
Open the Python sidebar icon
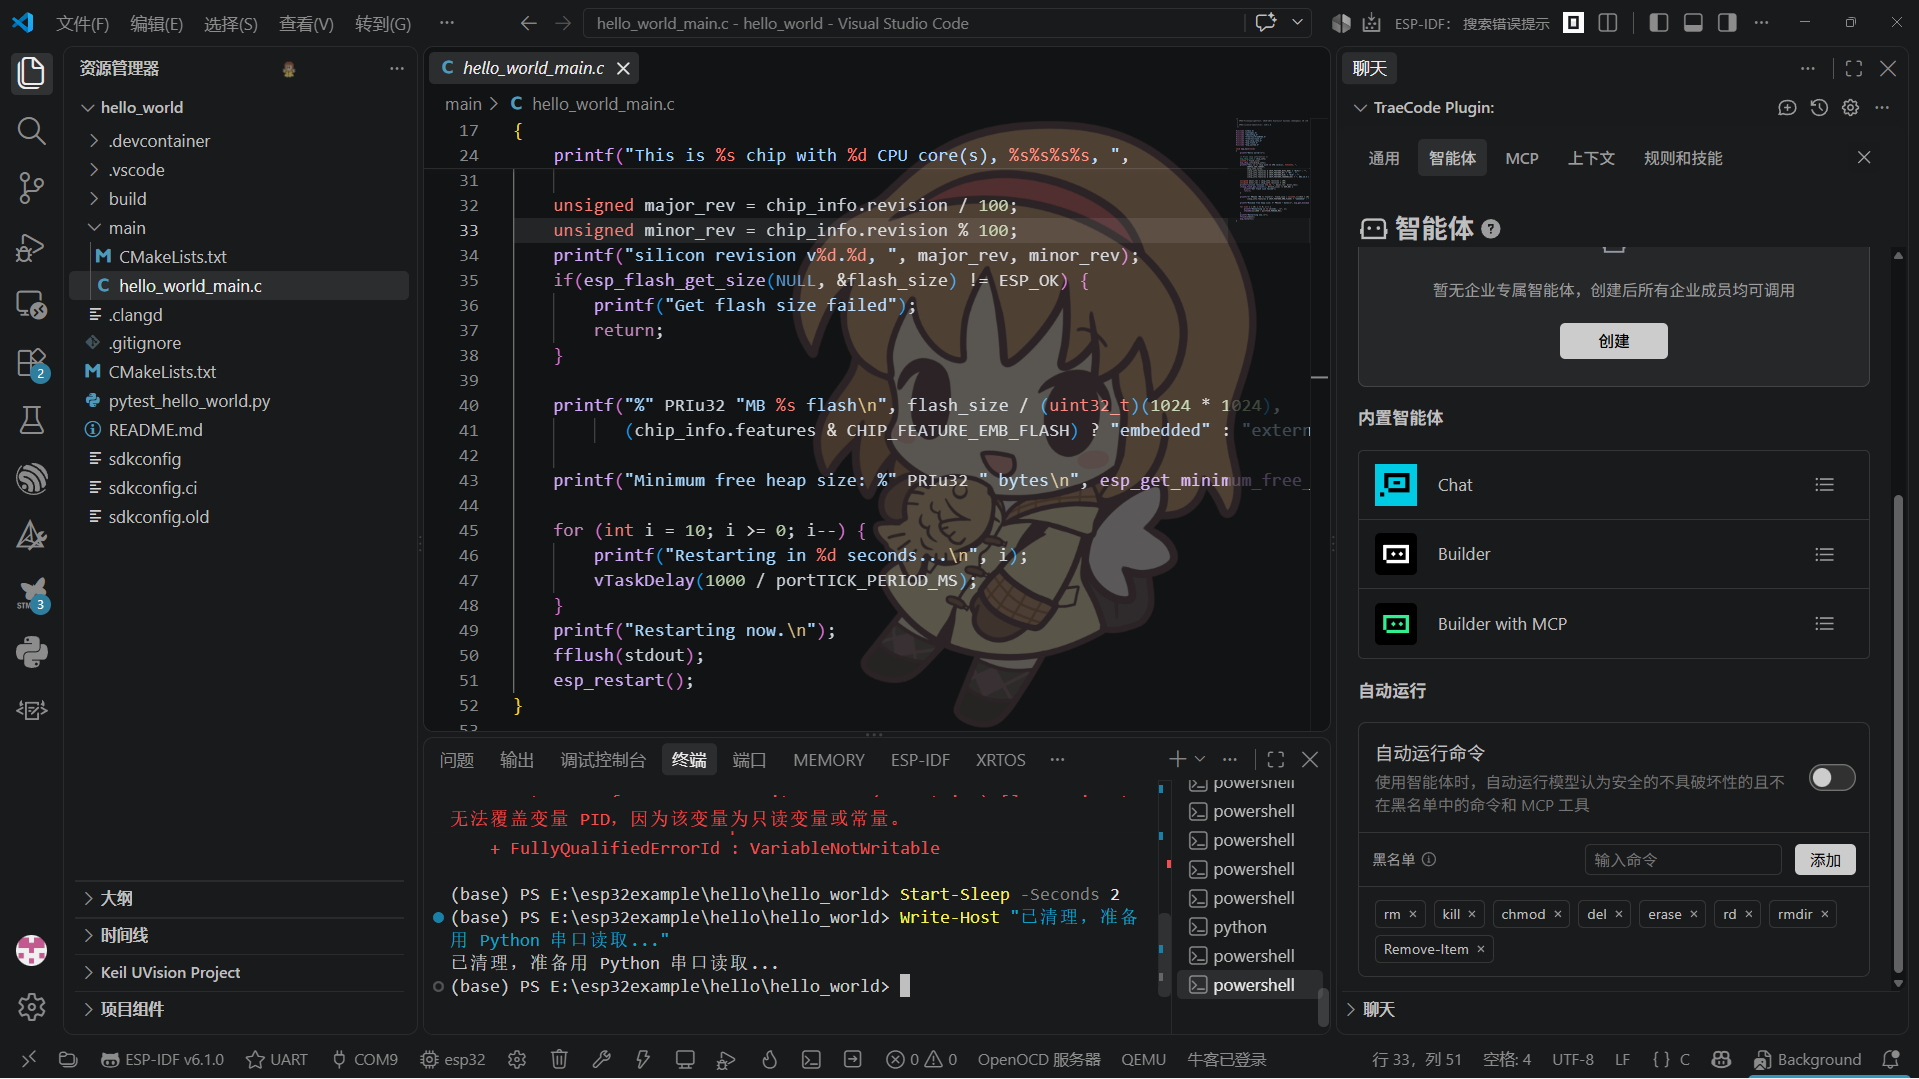coord(31,652)
